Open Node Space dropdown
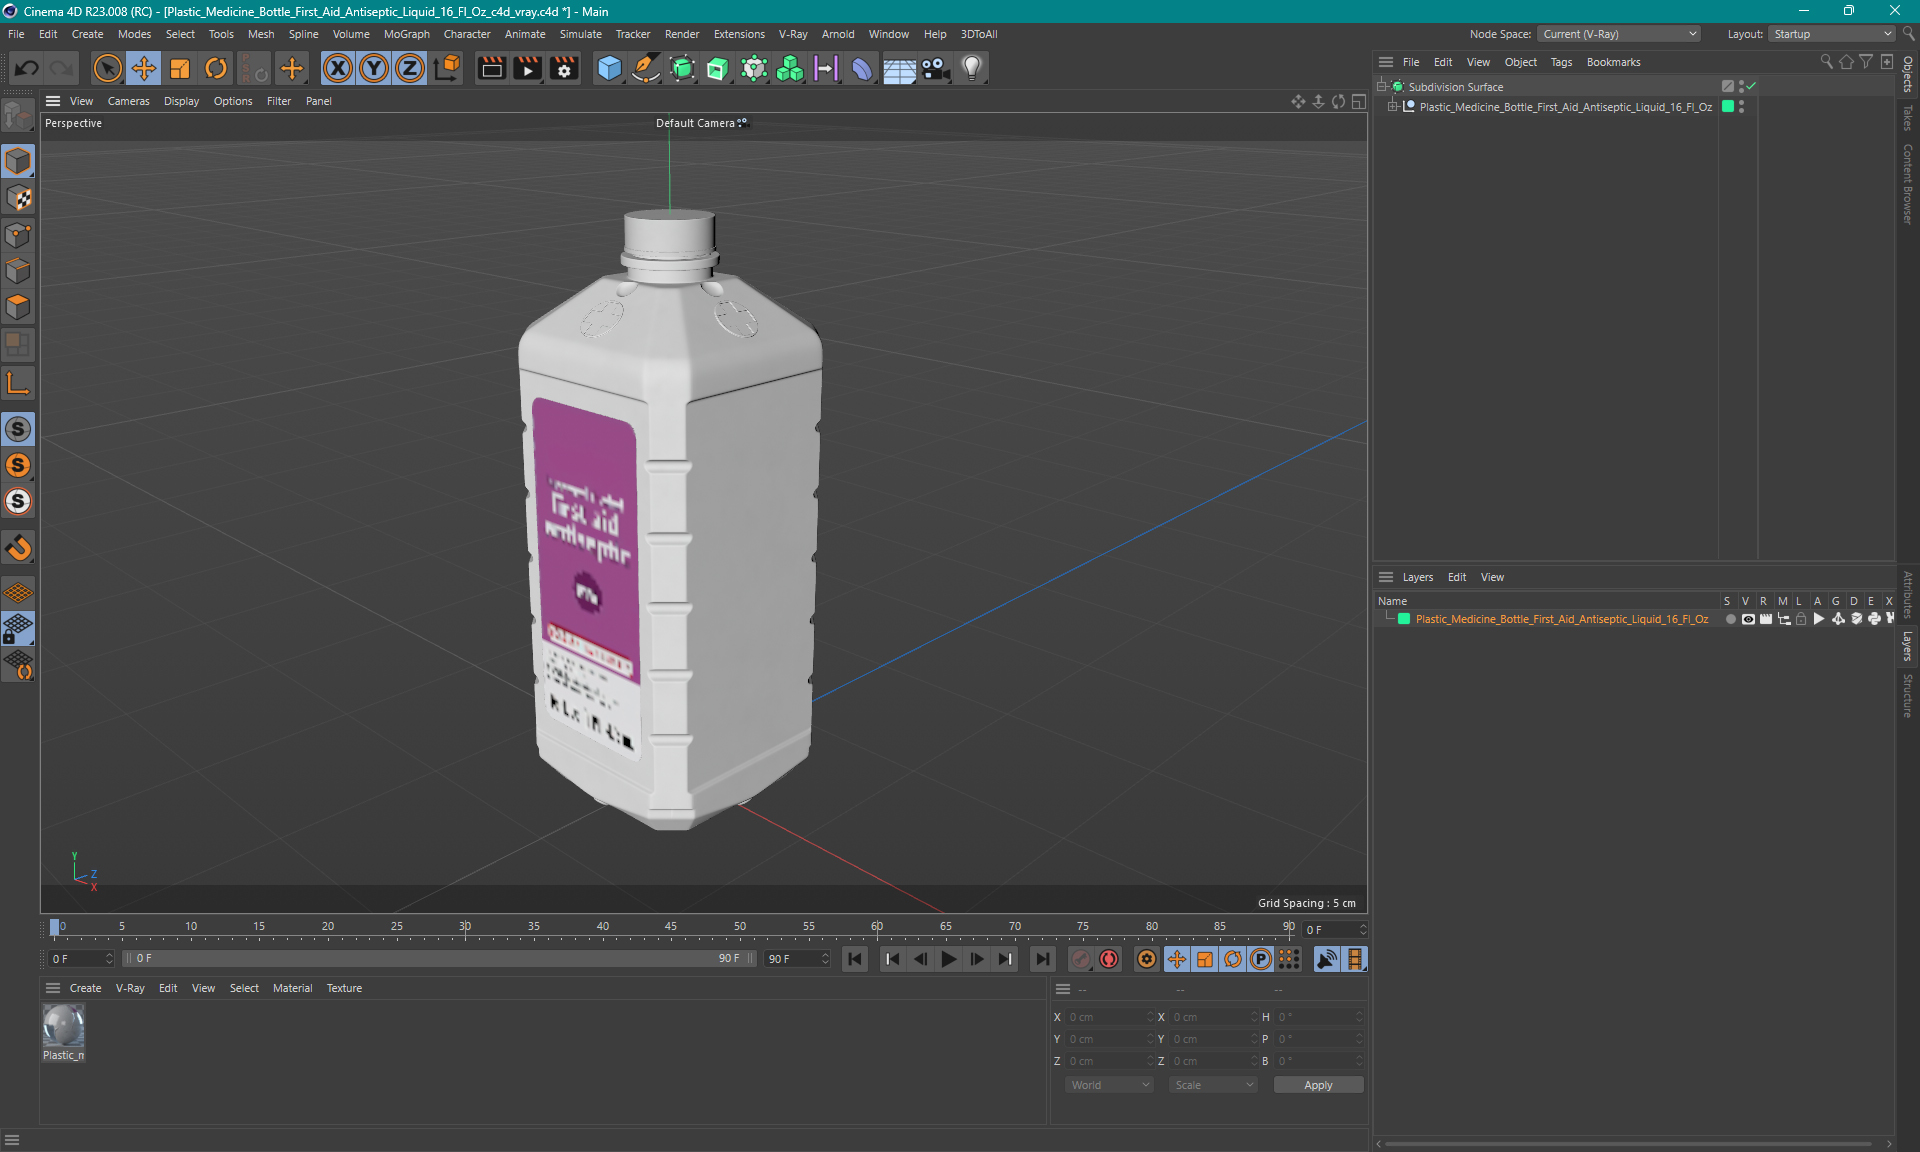Screen dimensions: 1920x1152 [1618, 34]
